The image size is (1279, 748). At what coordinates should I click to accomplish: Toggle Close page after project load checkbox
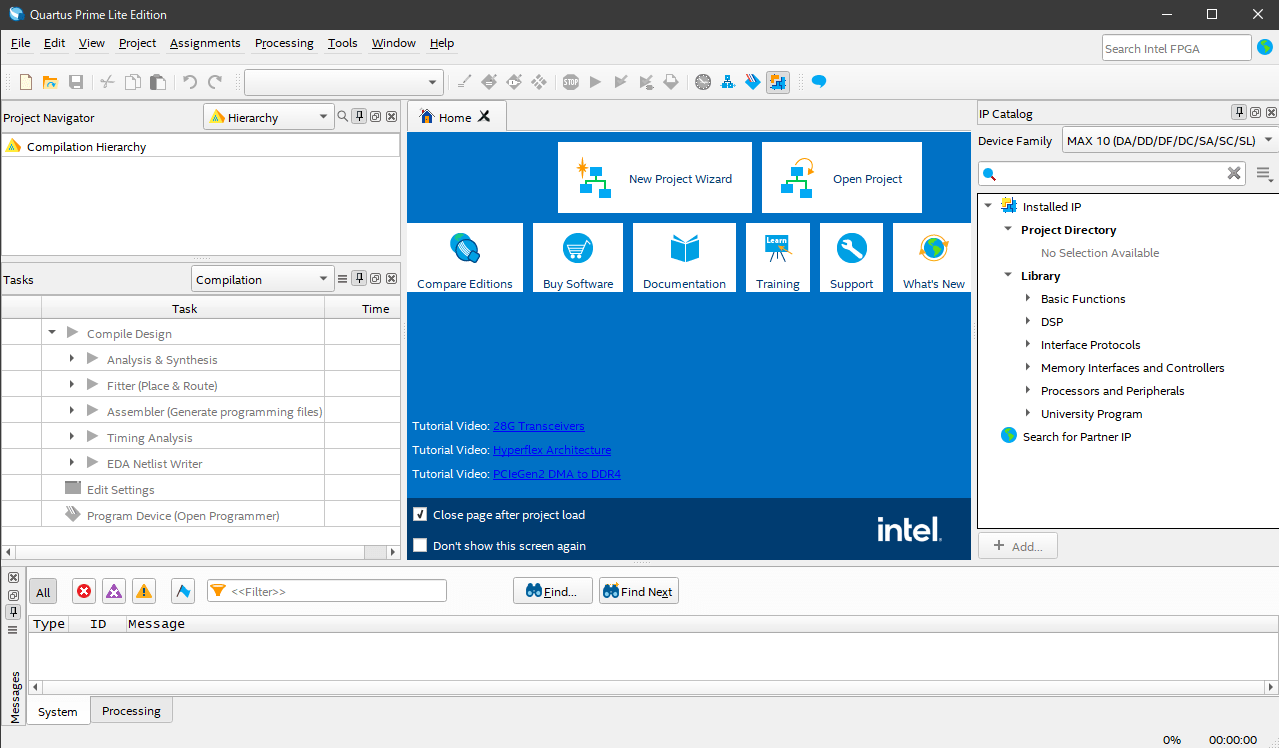point(420,514)
